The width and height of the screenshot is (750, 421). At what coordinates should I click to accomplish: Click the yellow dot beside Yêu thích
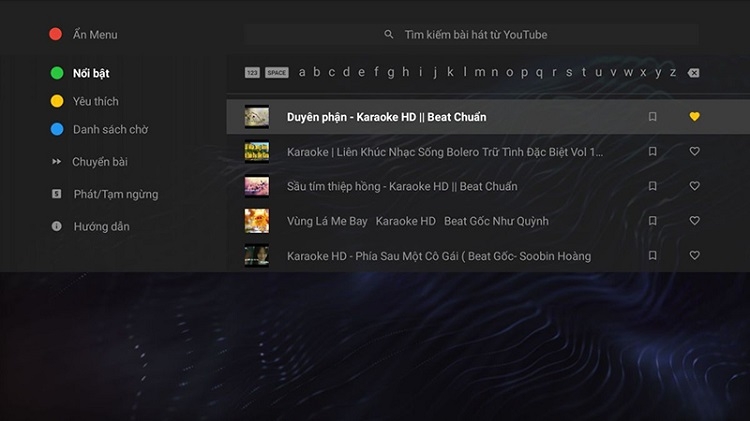point(57,101)
